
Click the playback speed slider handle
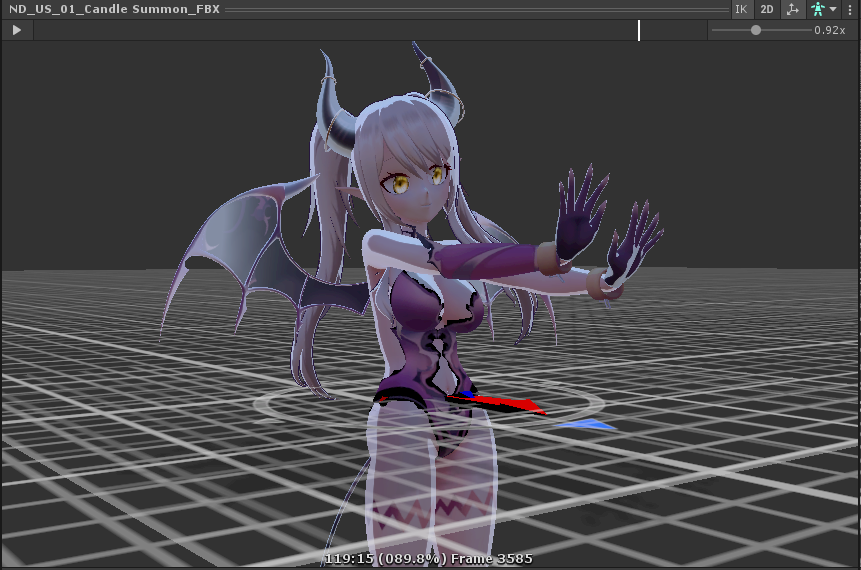756,30
